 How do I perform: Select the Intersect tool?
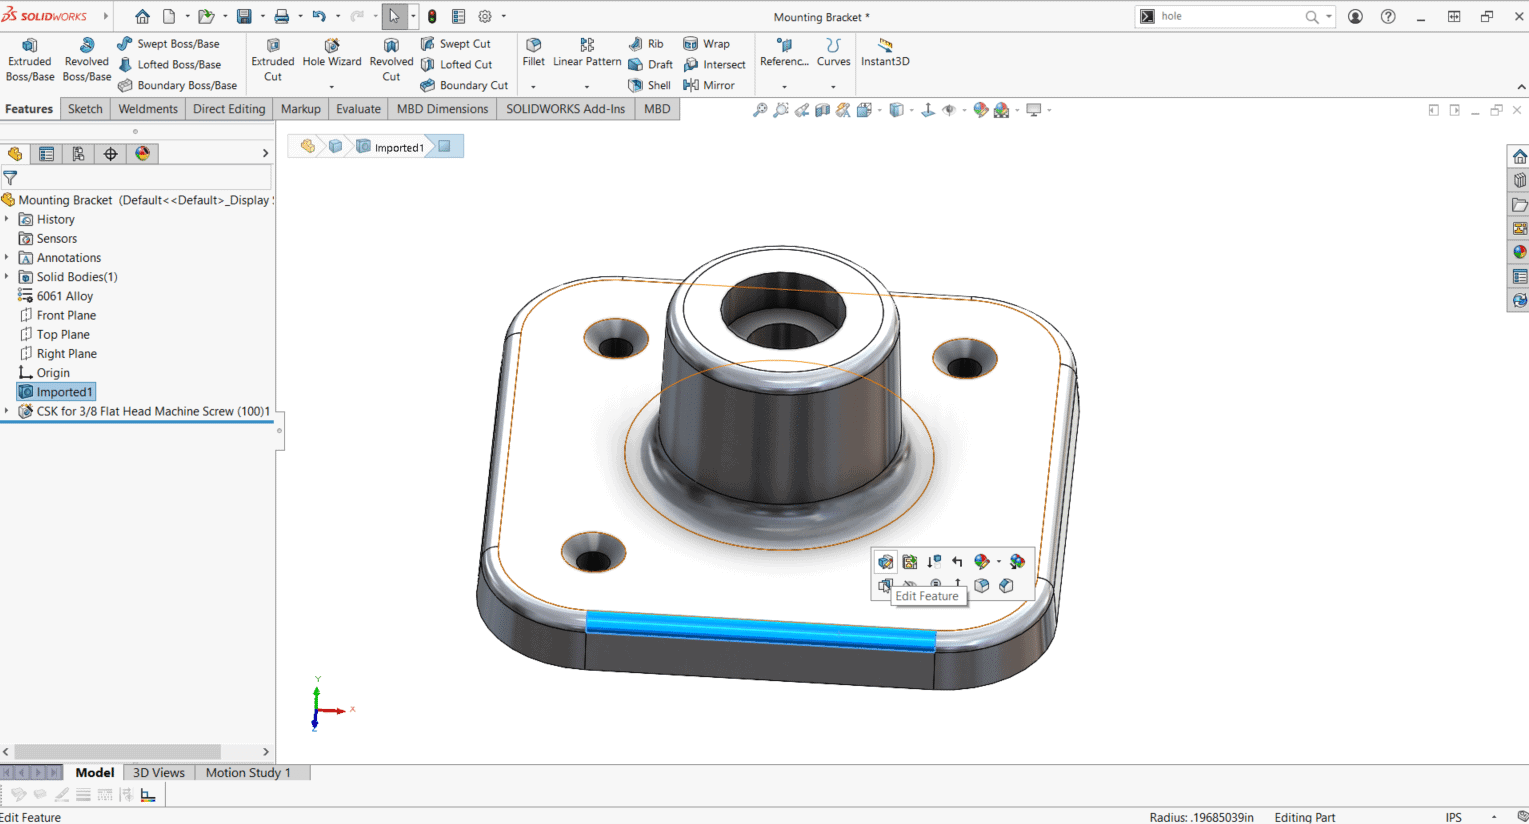(714, 65)
